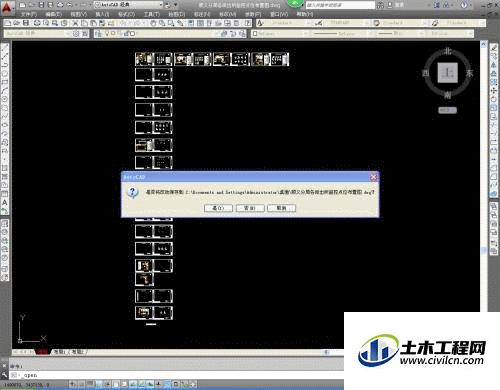Click the search box in title bar
Screen dimensions: 500x390
tap(340, 5)
